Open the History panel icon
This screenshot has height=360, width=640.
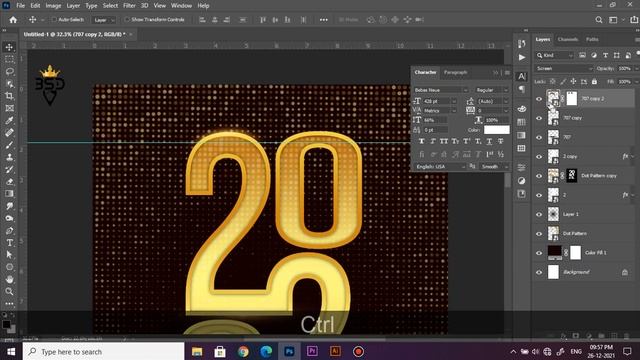click(522, 44)
